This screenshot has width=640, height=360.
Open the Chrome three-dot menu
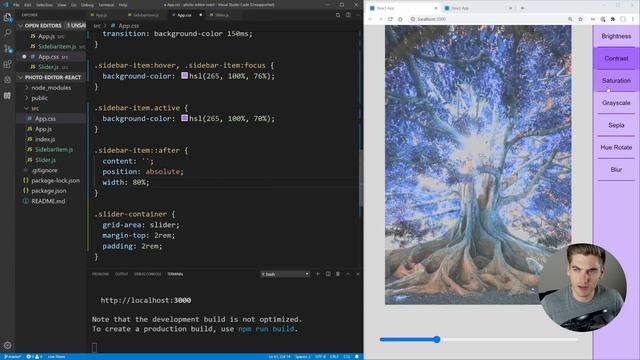click(633, 19)
